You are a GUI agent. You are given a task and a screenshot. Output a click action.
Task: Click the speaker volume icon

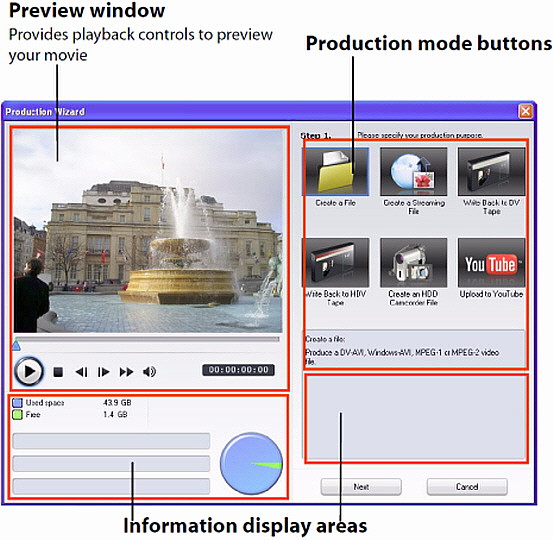(149, 371)
